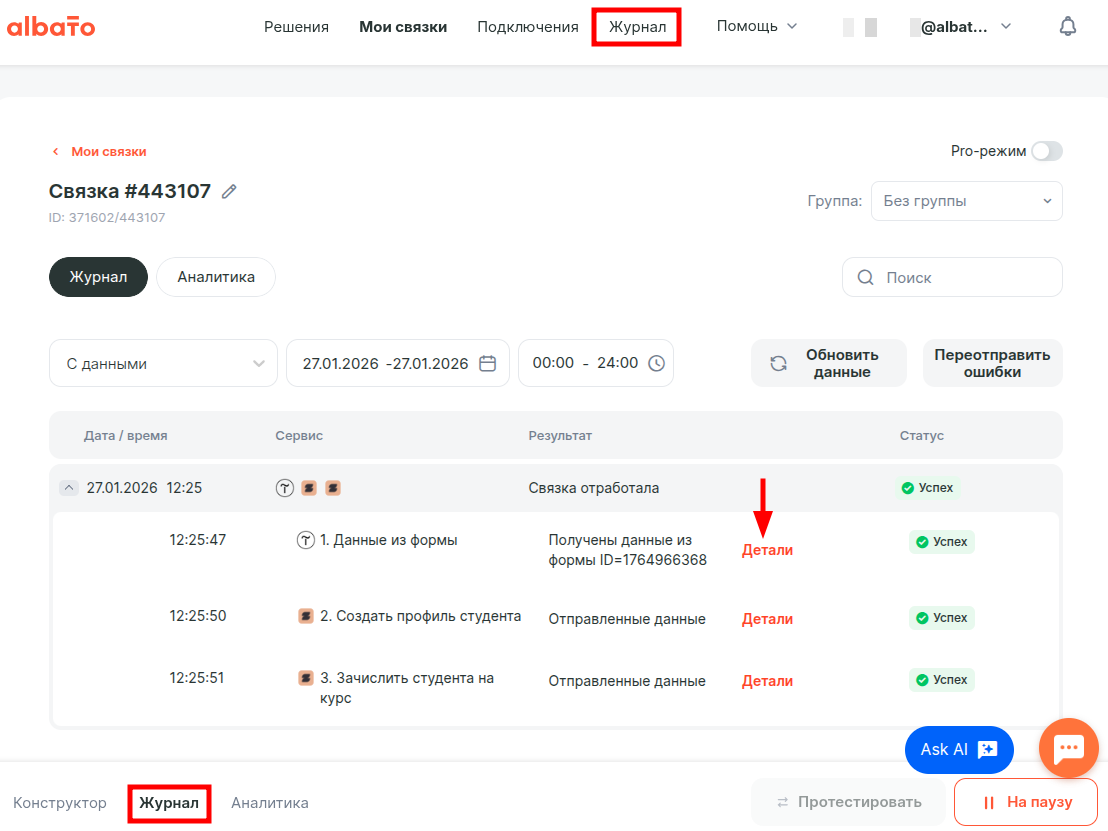Viewport: 1108px width, 831px height.
Task: Click Детали for Данные из формы step
Action: [767, 550]
